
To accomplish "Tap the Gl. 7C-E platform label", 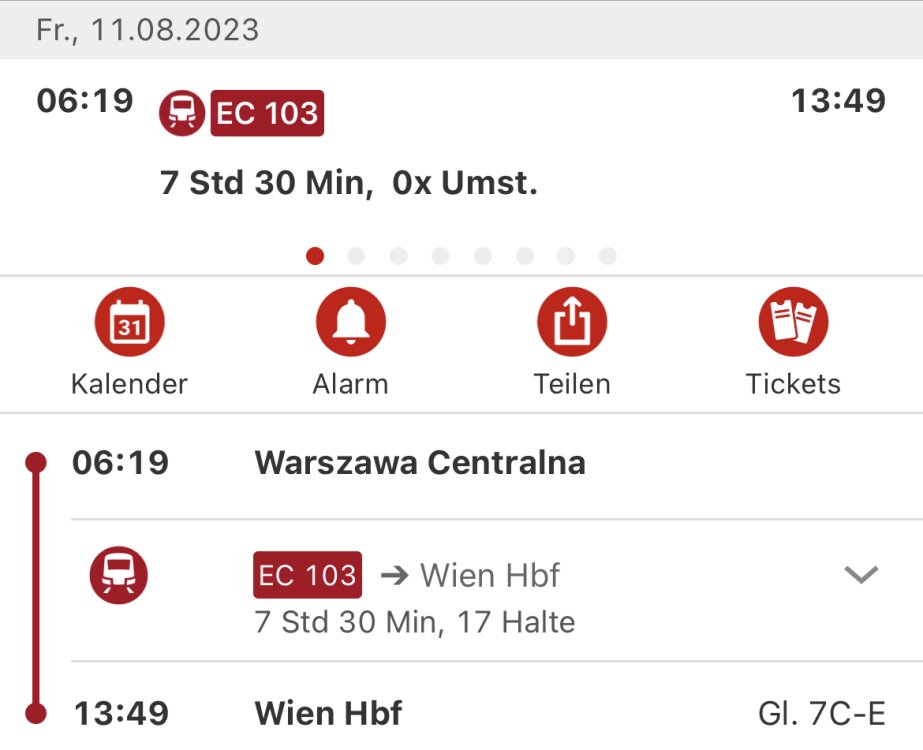I will pos(822,714).
